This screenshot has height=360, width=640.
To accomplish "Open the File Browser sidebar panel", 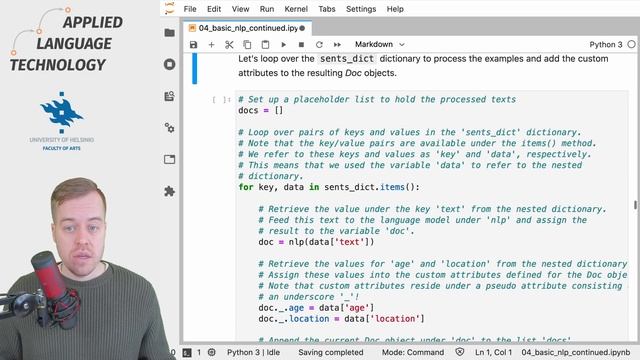I will pos(169,33).
